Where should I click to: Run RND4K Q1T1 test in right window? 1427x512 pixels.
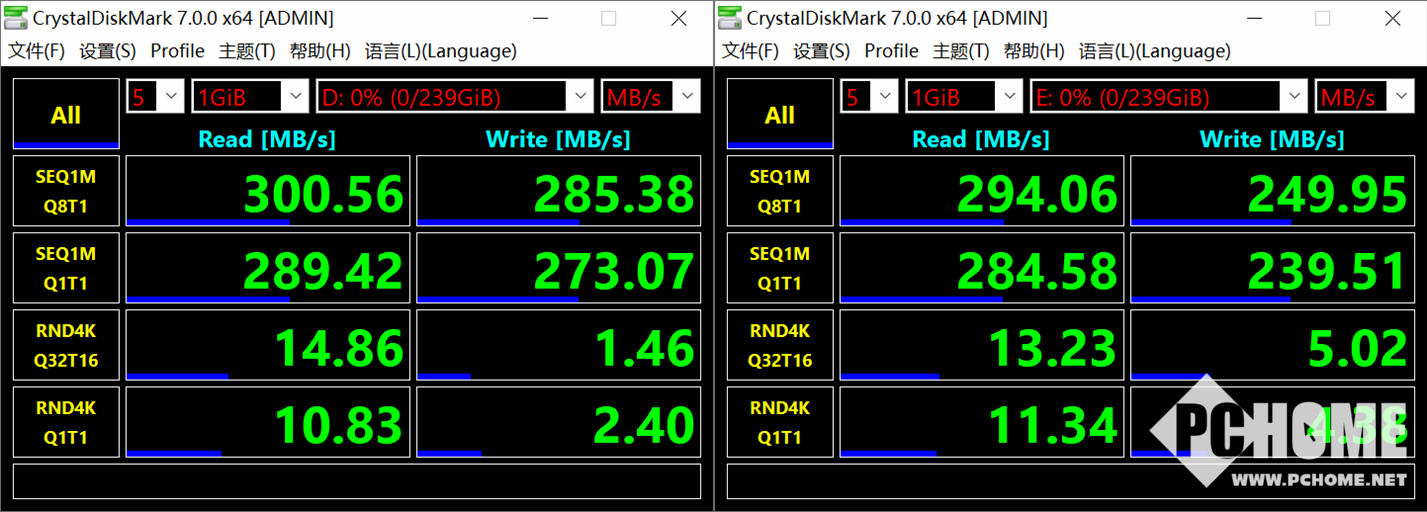click(x=780, y=422)
